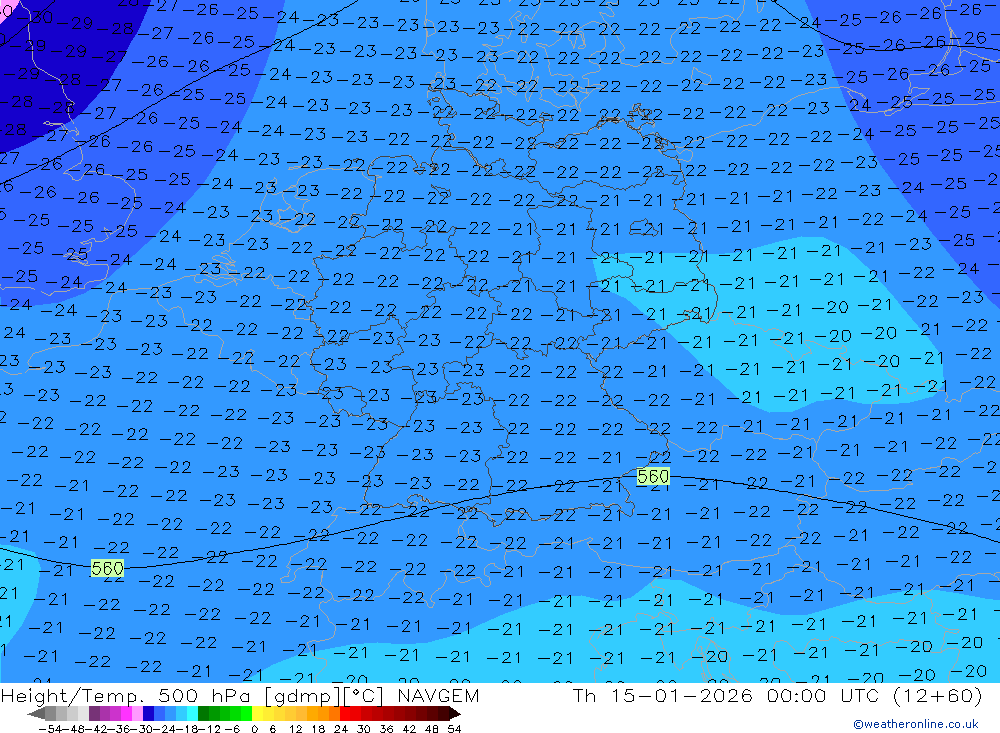The height and width of the screenshot is (733, 1000).
Task: Click the date Th 15-01-2026 00:00 UTC
Action: [x=725, y=695]
